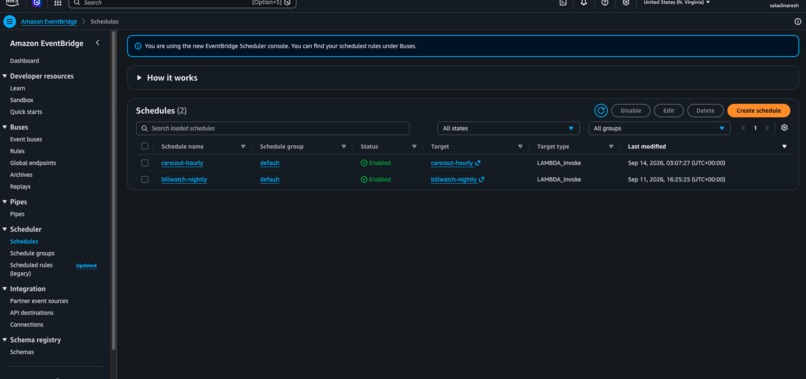Open Archives in the sidebar
This screenshot has height=379, width=806.
(x=21, y=175)
